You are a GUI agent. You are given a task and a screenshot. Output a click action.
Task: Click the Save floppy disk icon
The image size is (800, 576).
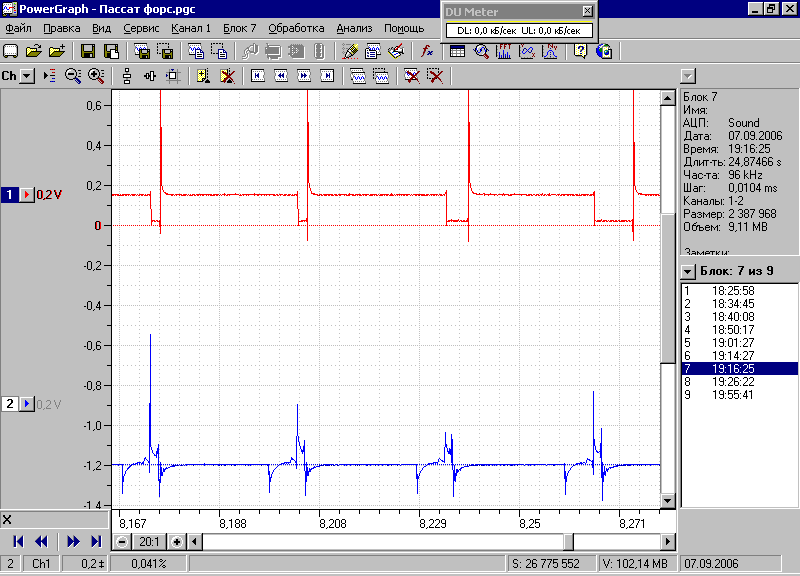click(x=88, y=51)
